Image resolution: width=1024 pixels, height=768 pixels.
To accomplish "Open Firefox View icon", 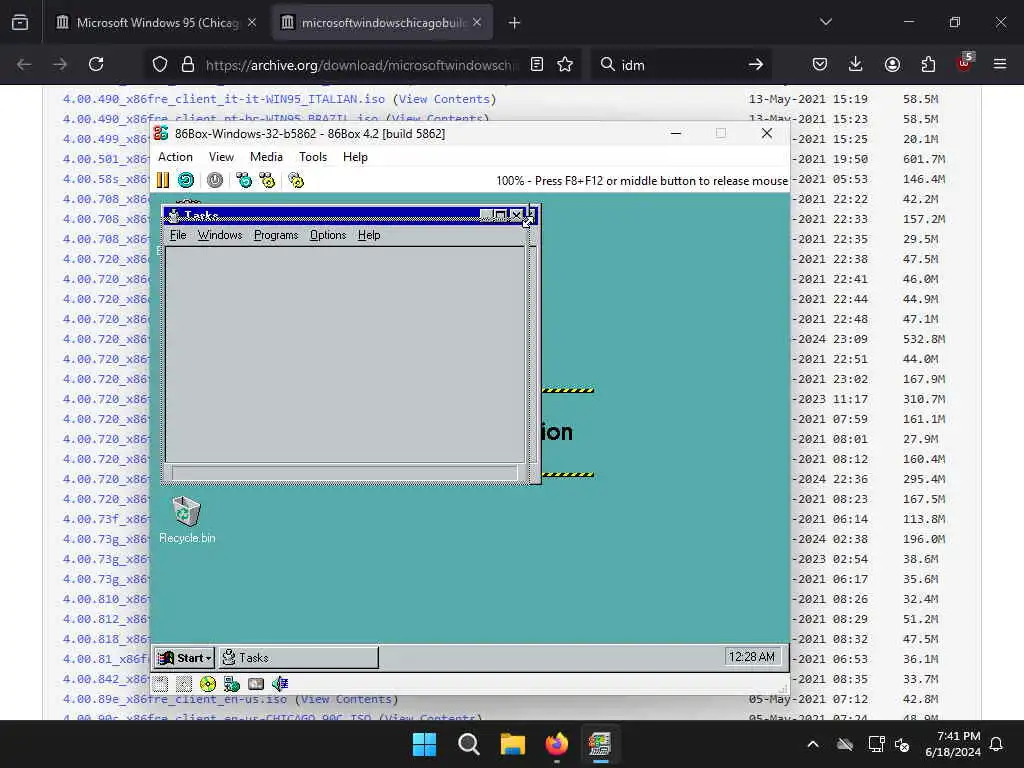I will (x=20, y=23).
